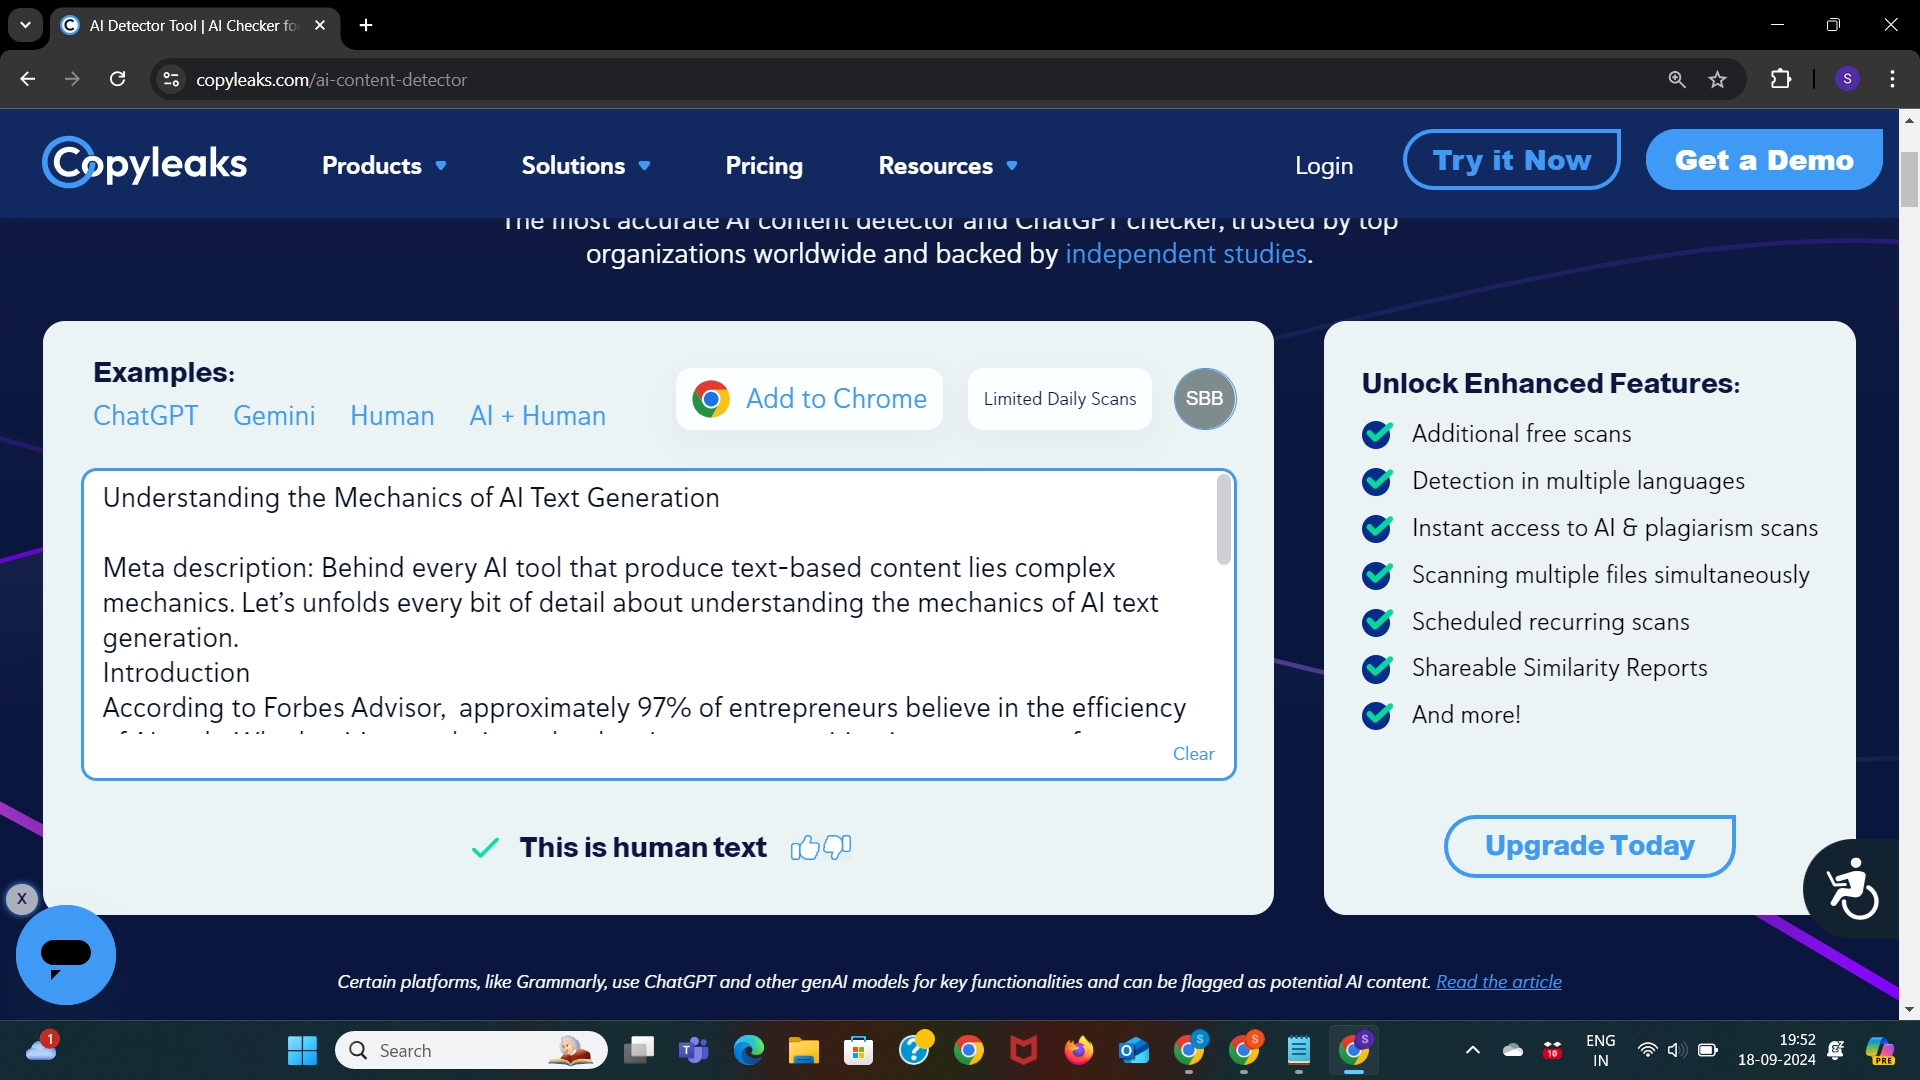The width and height of the screenshot is (1920, 1080).
Task: Click the text box scrollbar thumb
Action: (1224, 520)
